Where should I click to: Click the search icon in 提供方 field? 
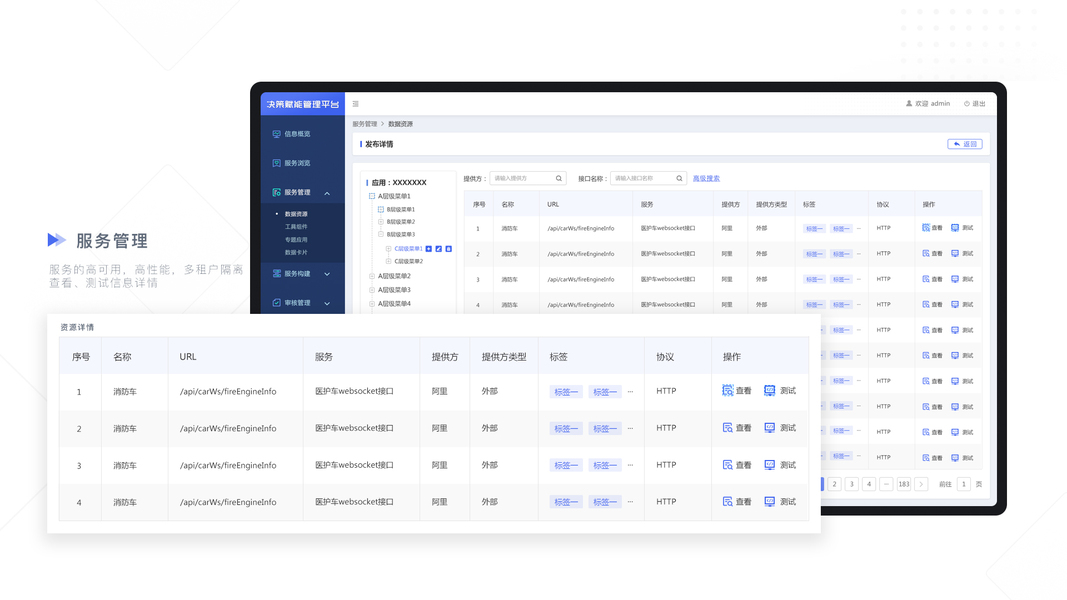point(559,178)
